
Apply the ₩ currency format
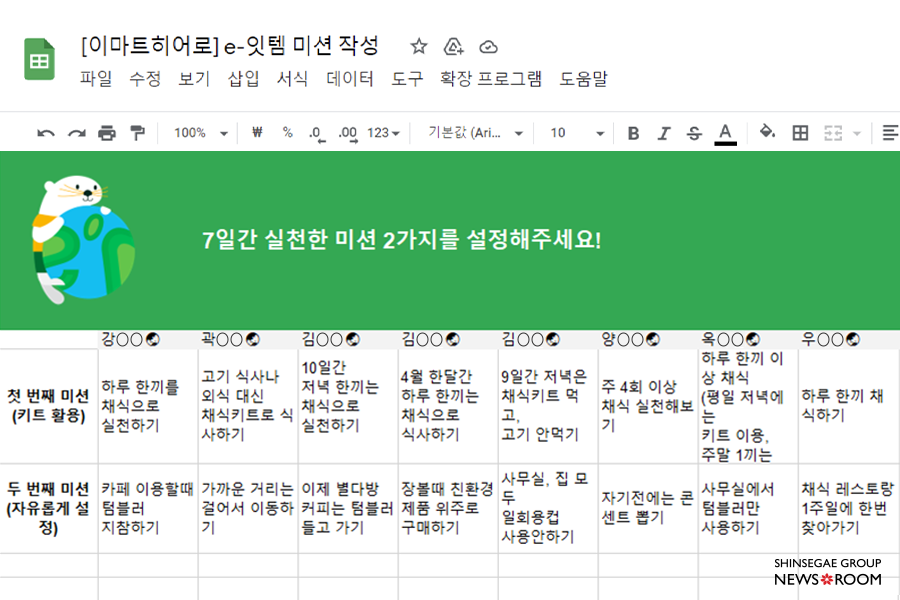[257, 133]
